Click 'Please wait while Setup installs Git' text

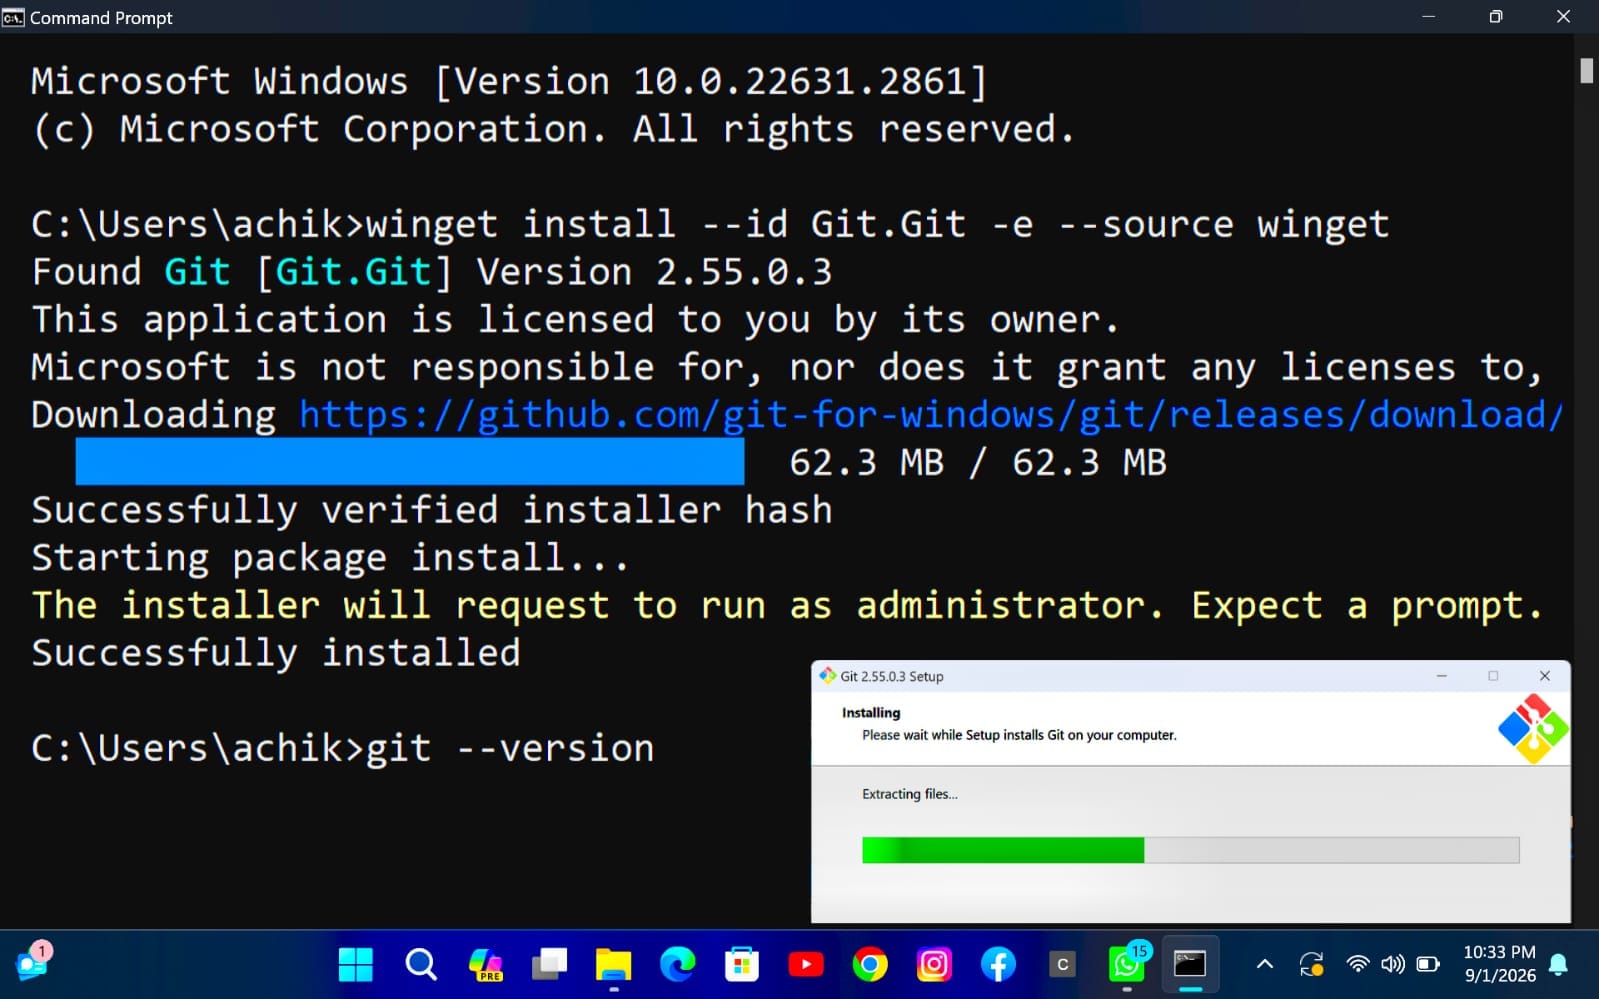[x=1019, y=735]
